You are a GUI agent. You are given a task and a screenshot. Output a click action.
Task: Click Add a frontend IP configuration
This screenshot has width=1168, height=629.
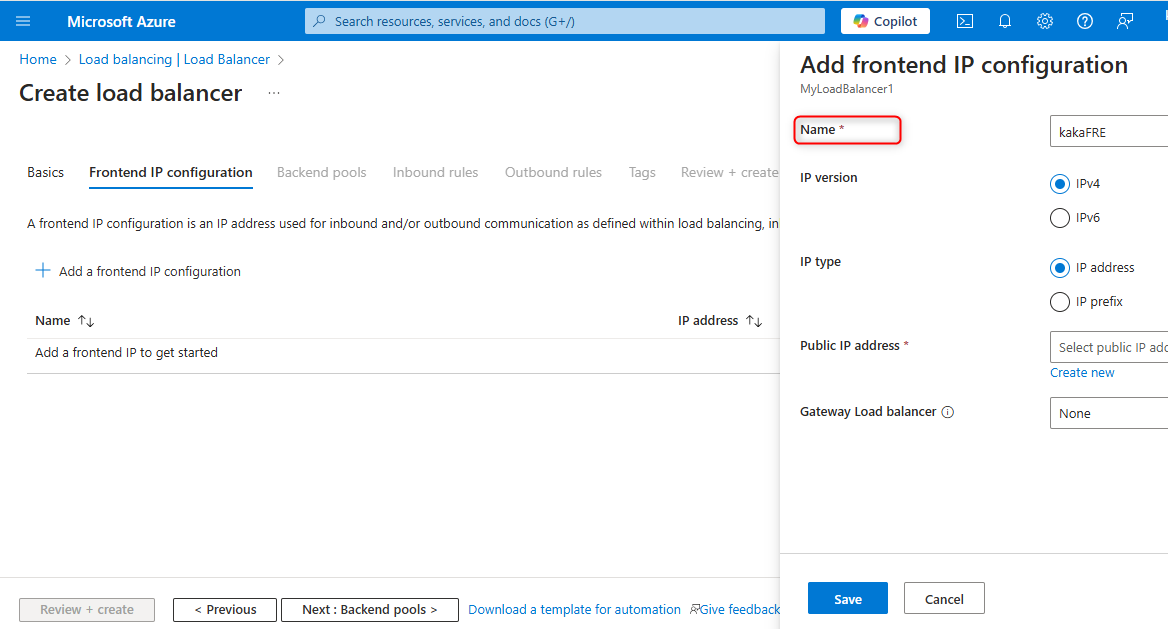tap(150, 271)
